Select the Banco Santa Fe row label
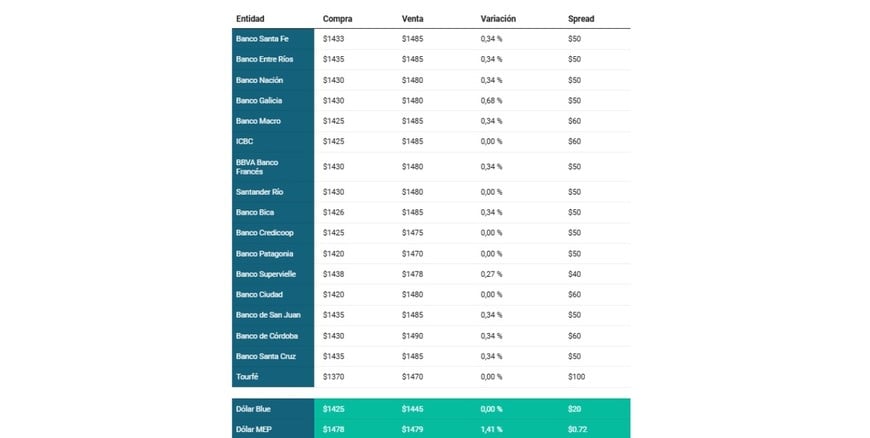The height and width of the screenshot is (438, 870). point(262,39)
